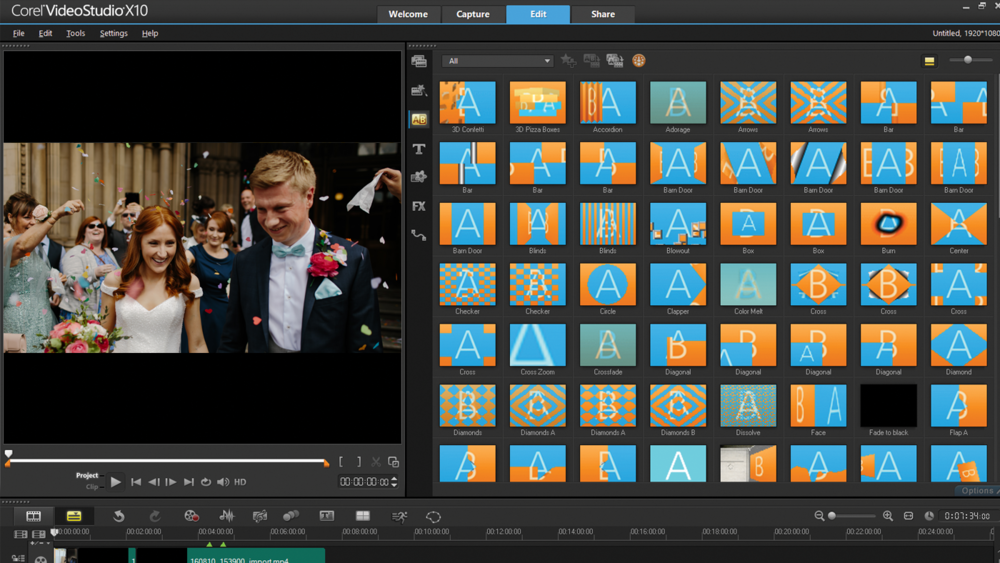The image size is (1000, 563).
Task: Click the orange Get More Content icon
Action: point(638,61)
